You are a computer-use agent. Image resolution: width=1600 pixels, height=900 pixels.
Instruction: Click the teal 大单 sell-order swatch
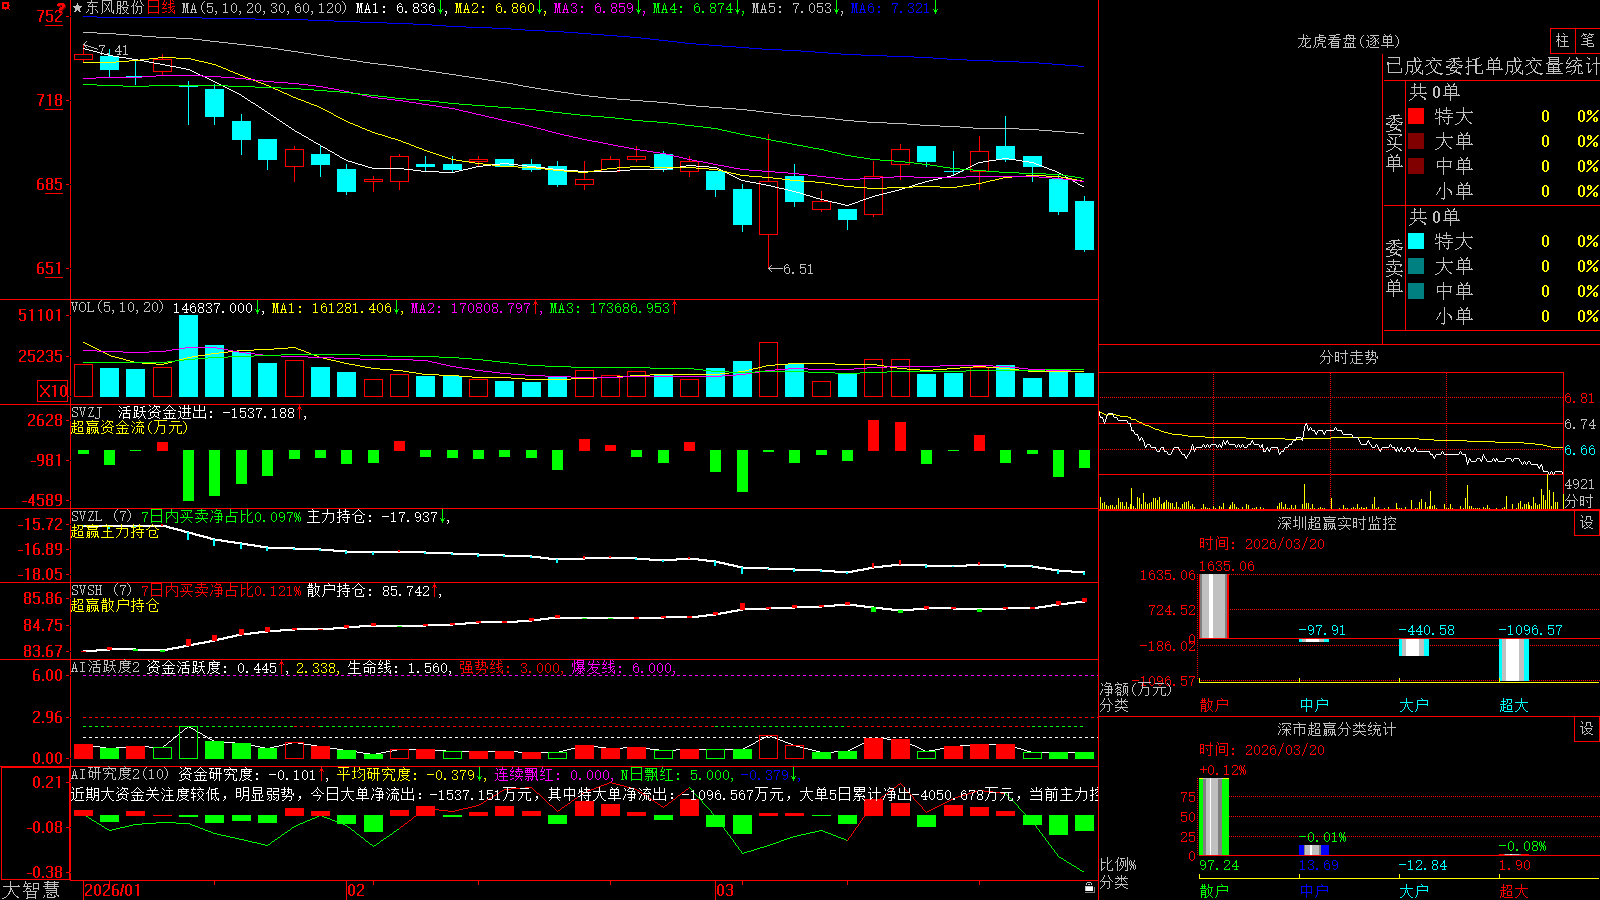(1416, 266)
